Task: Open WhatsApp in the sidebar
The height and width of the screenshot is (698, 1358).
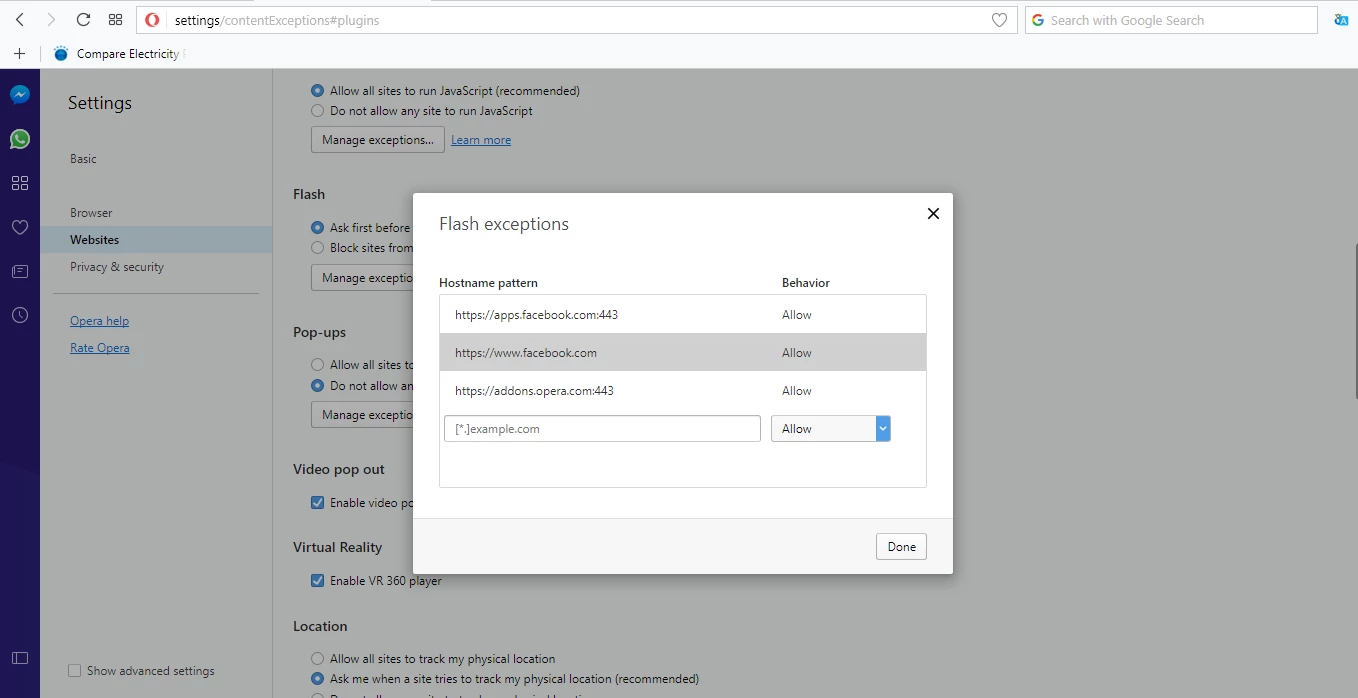Action: click(x=20, y=139)
